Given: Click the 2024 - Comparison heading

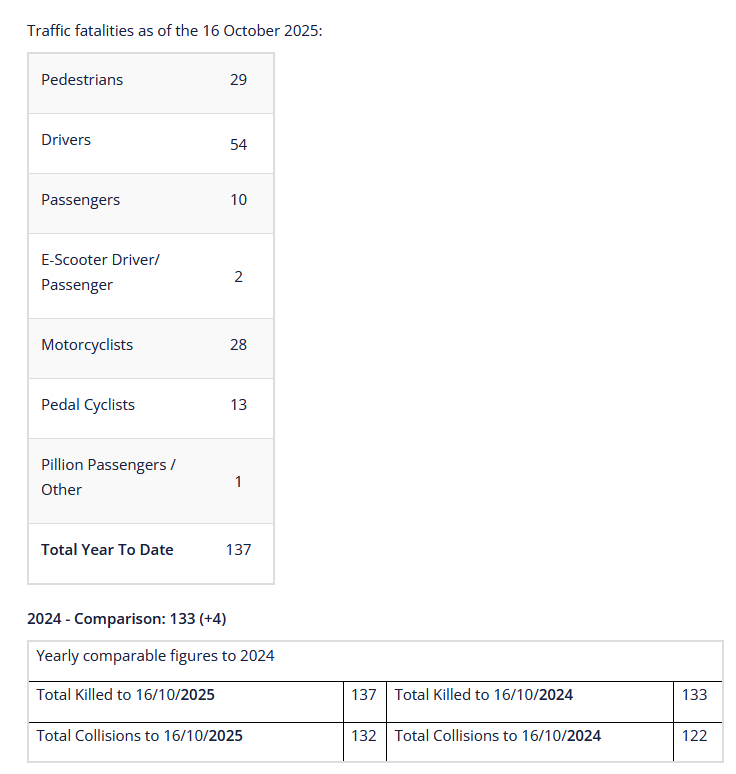Looking at the screenshot, I should pos(127,619).
